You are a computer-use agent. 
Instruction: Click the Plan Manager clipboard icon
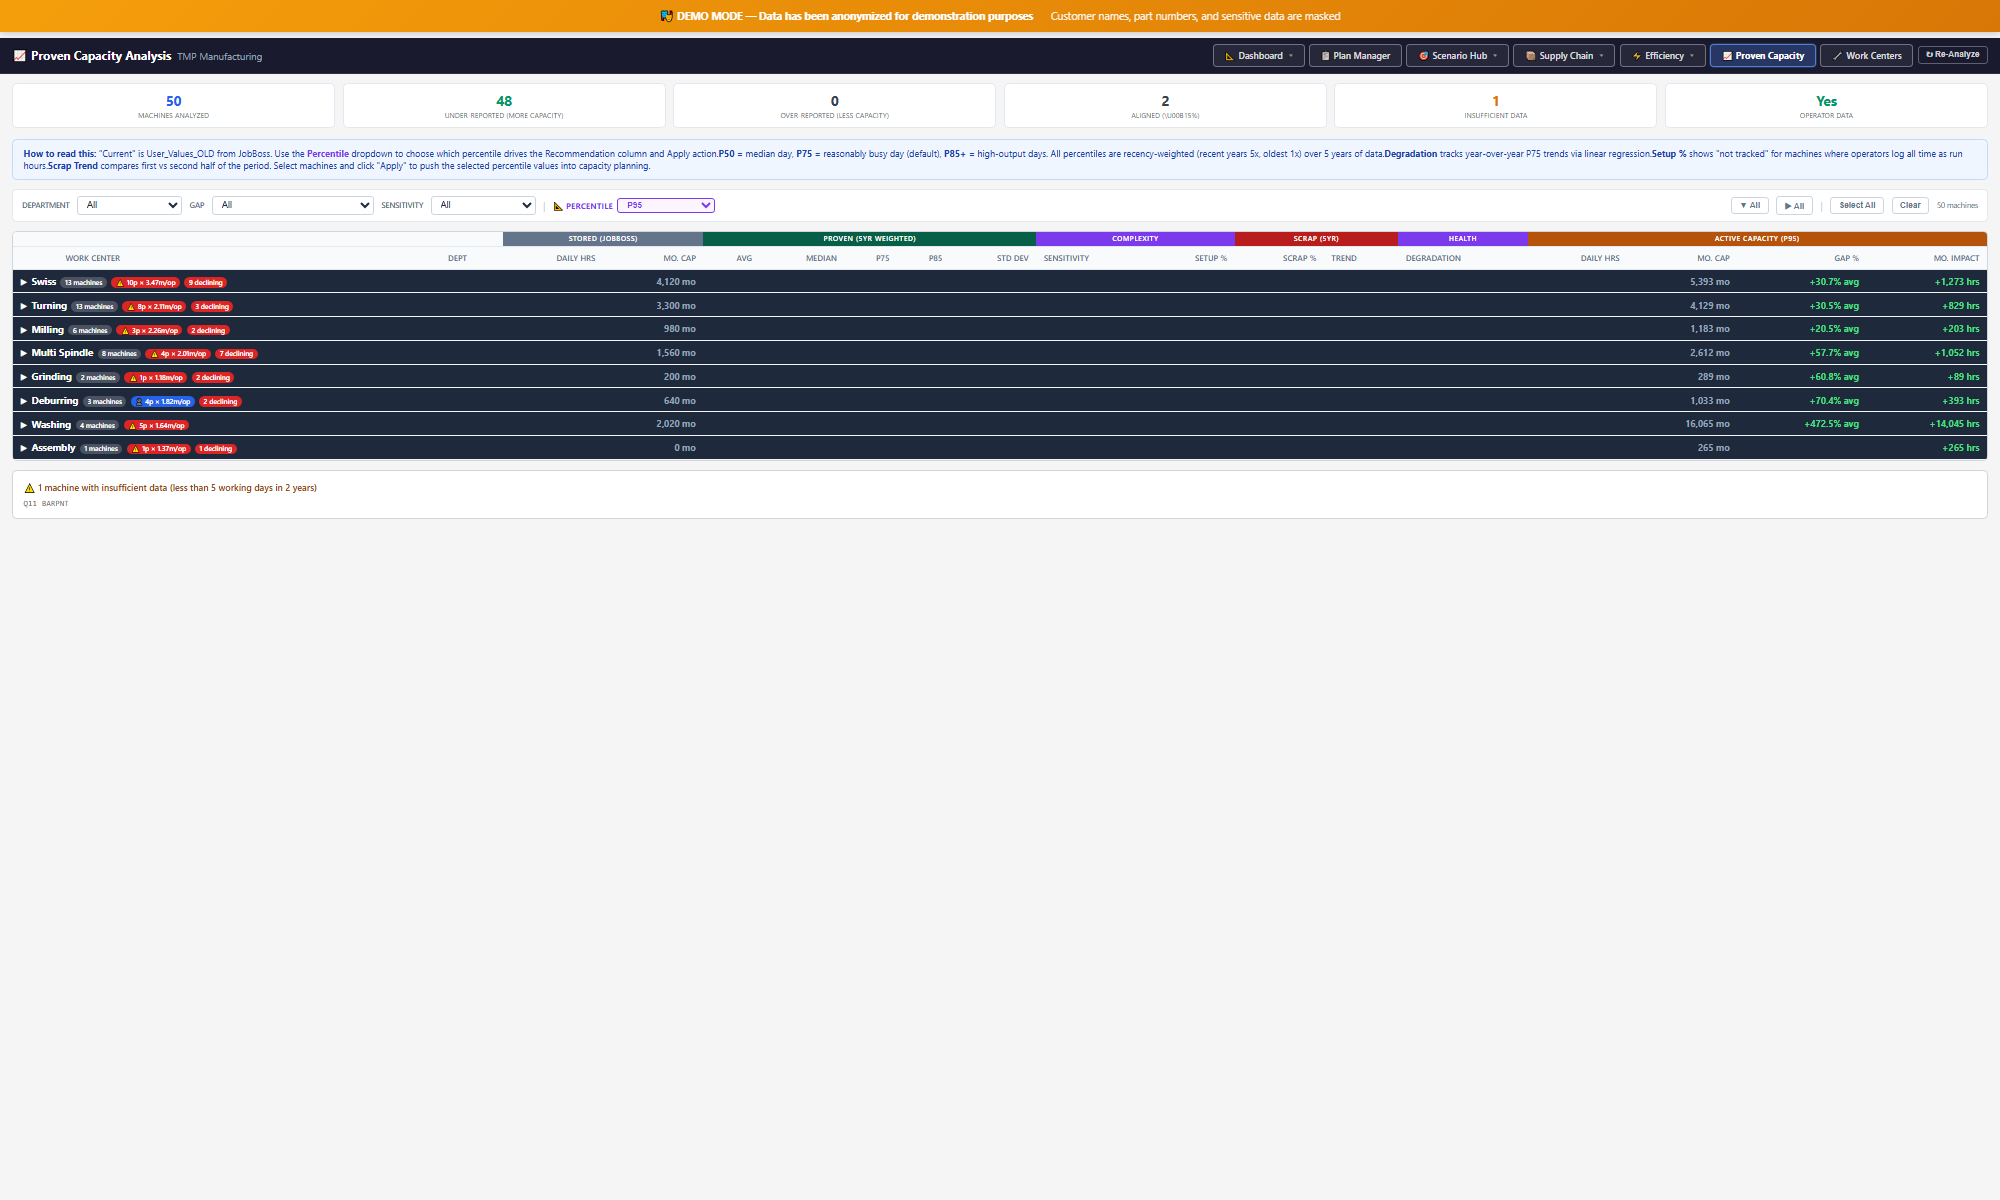(1325, 56)
